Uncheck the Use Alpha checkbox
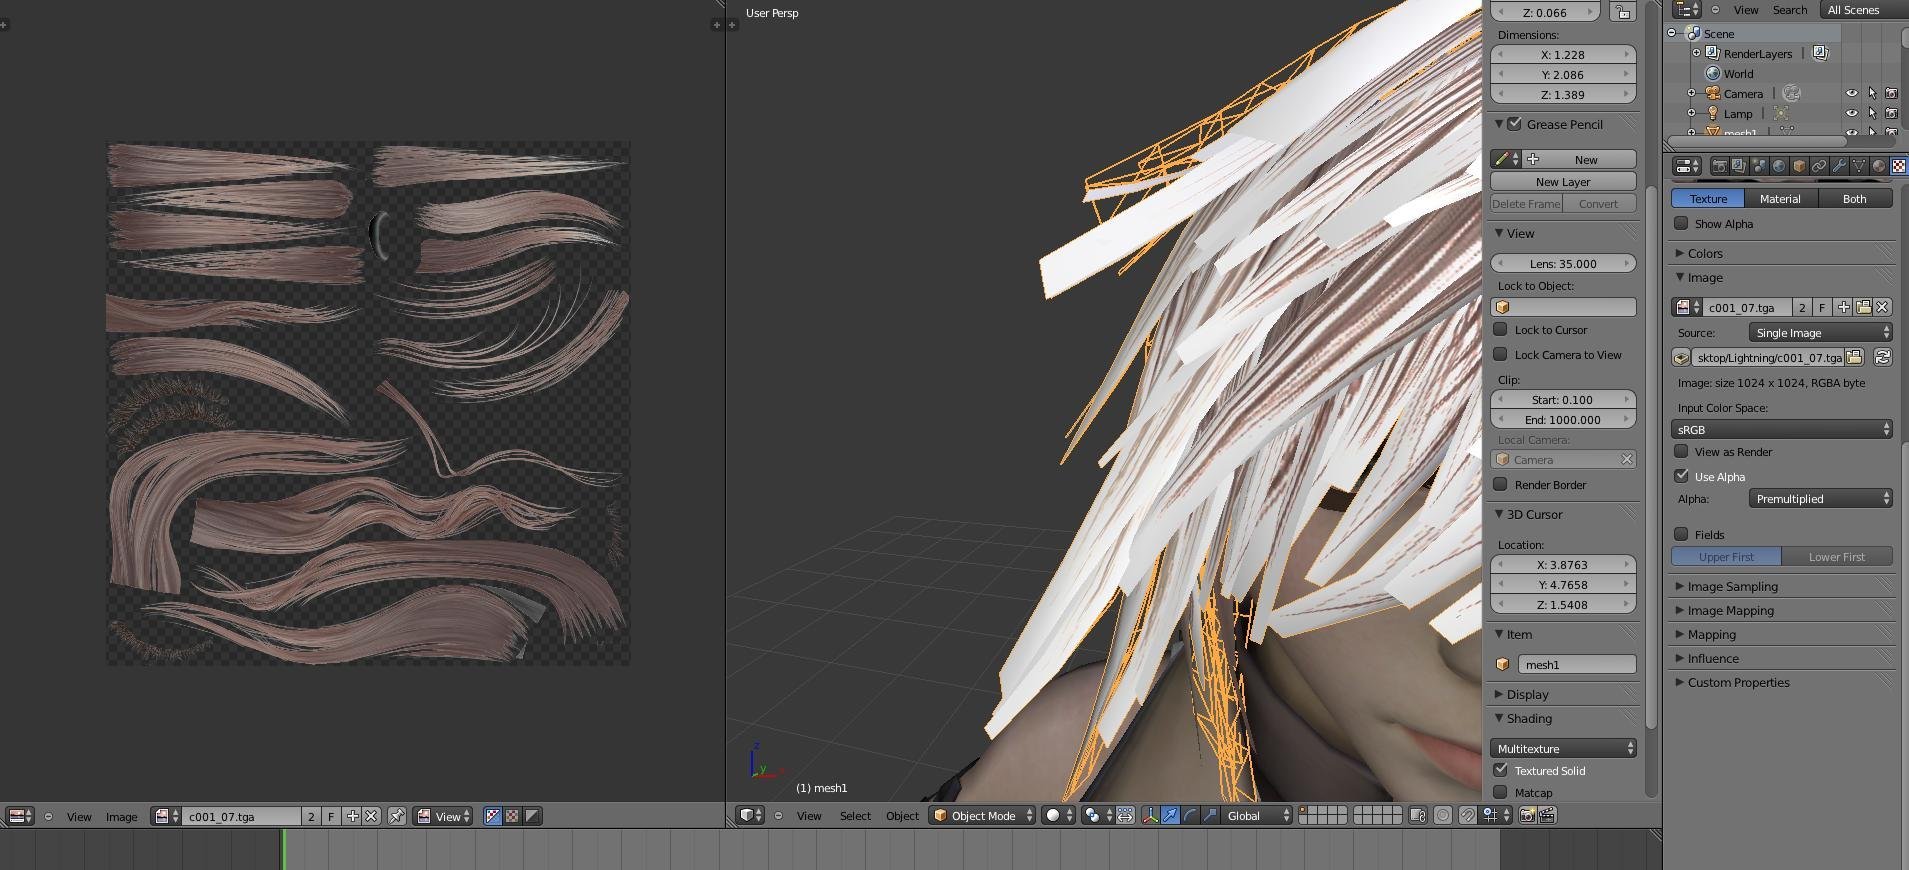The image size is (1909, 870). pyautogui.click(x=1682, y=476)
